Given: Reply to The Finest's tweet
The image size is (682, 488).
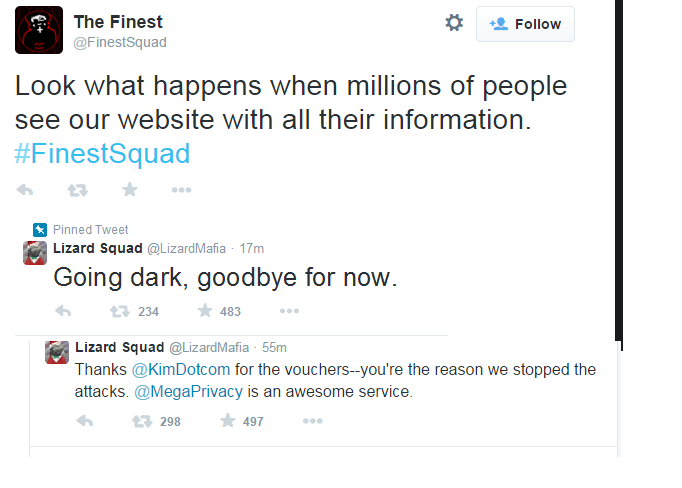Looking at the screenshot, I should (25, 190).
